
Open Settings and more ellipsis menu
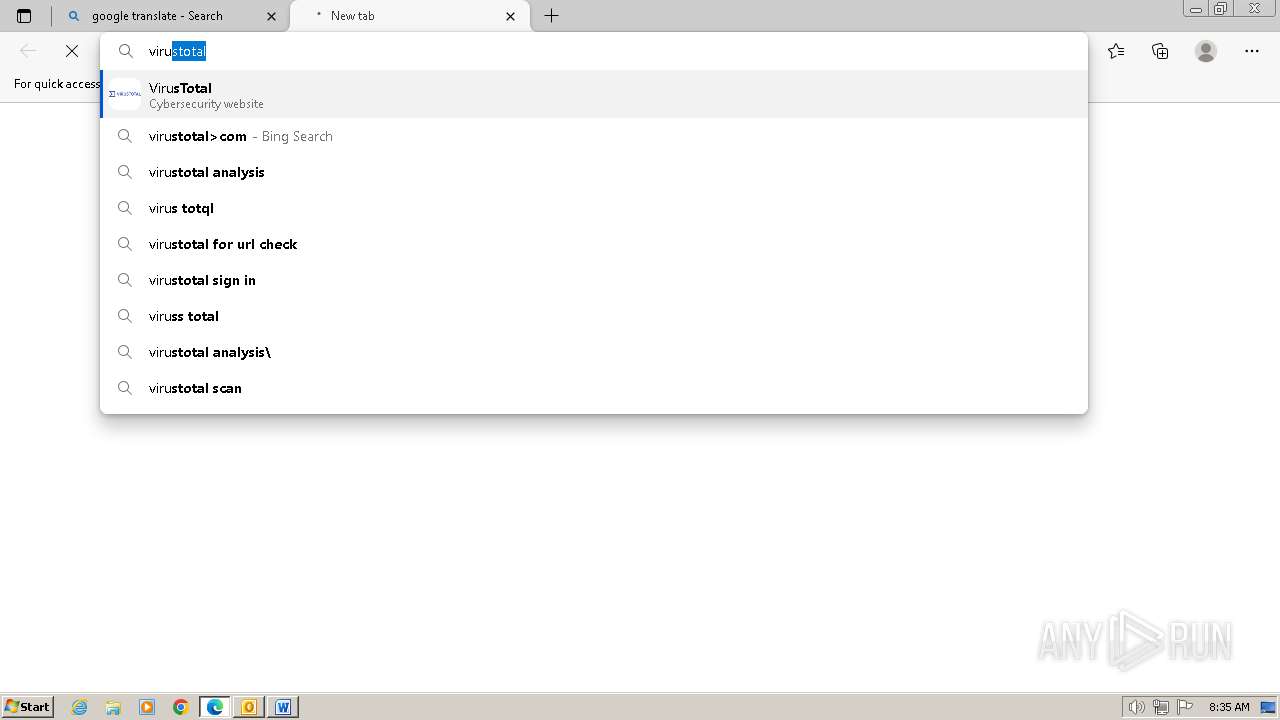pyautogui.click(x=1252, y=51)
